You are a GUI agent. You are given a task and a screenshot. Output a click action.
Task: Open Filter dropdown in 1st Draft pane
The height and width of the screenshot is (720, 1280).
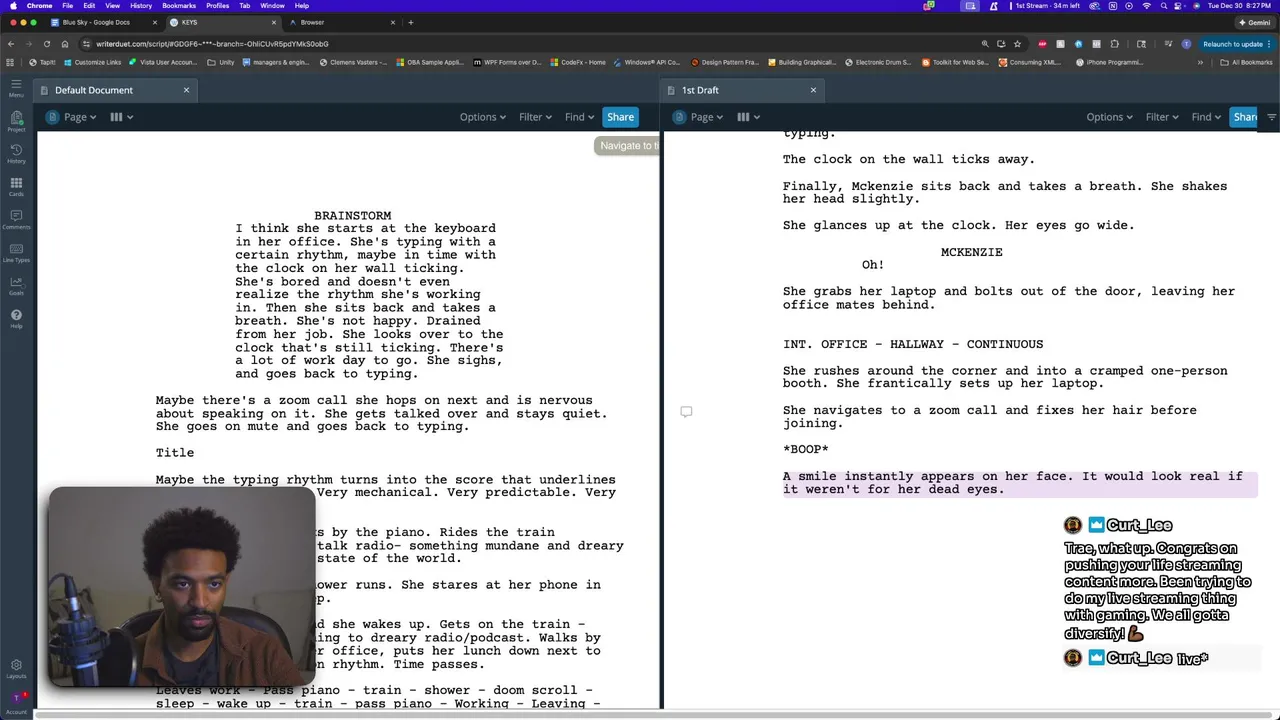click(x=1162, y=117)
